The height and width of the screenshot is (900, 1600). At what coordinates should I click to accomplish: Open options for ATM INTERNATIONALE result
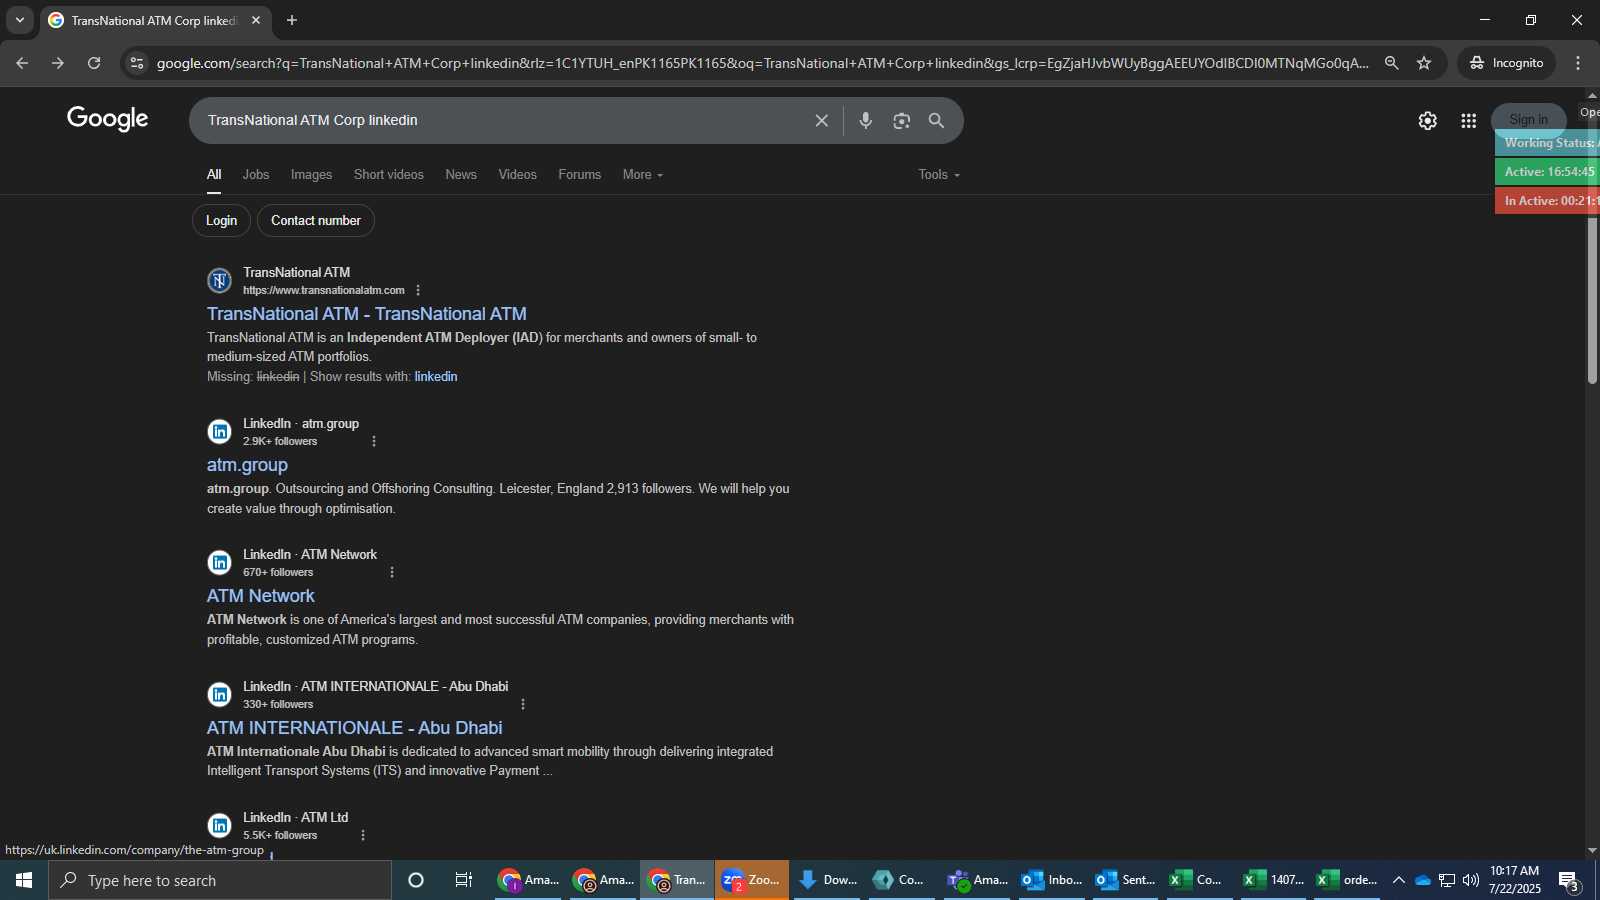(522, 704)
